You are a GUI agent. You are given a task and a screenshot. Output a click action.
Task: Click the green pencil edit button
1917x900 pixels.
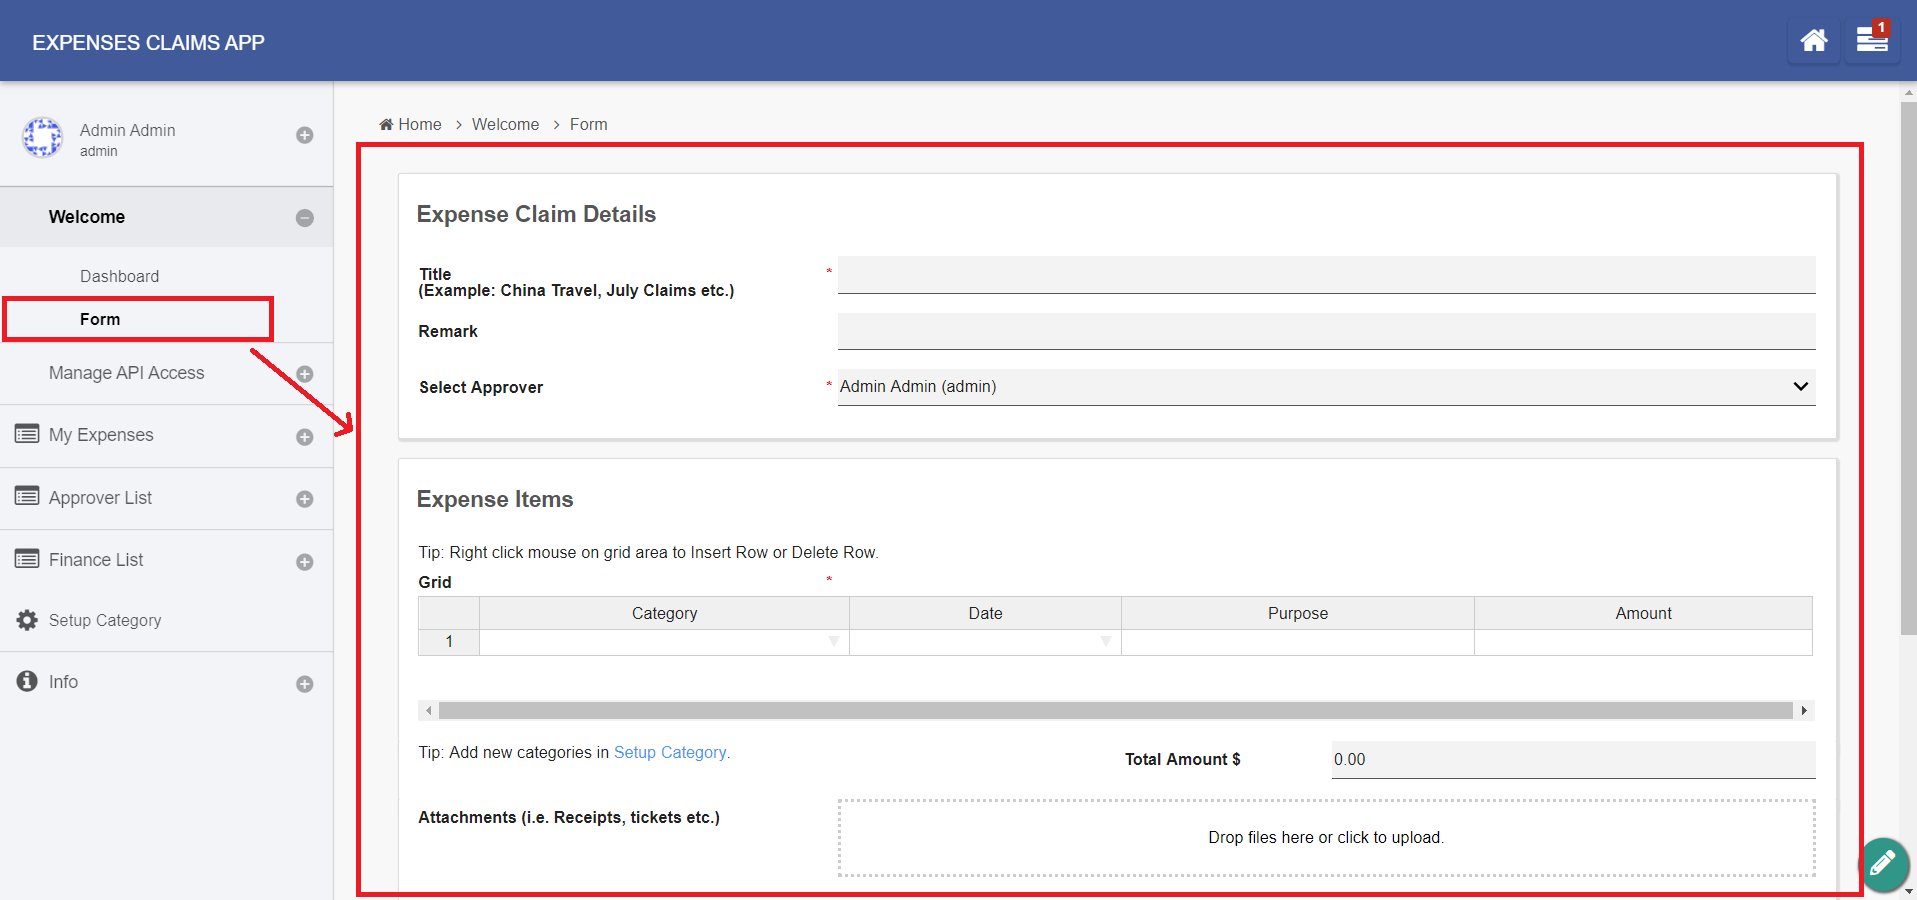coord(1883,863)
